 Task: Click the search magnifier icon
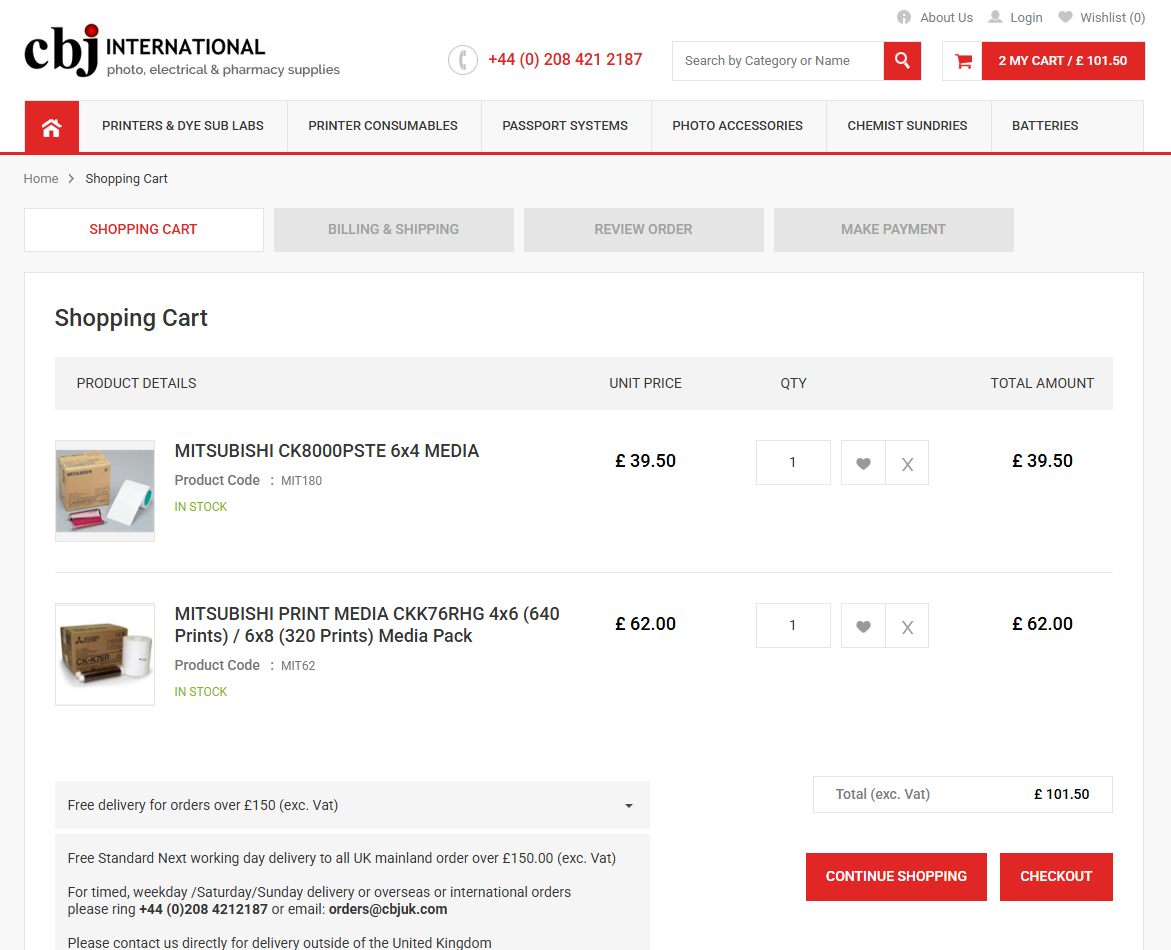pyautogui.click(x=901, y=60)
